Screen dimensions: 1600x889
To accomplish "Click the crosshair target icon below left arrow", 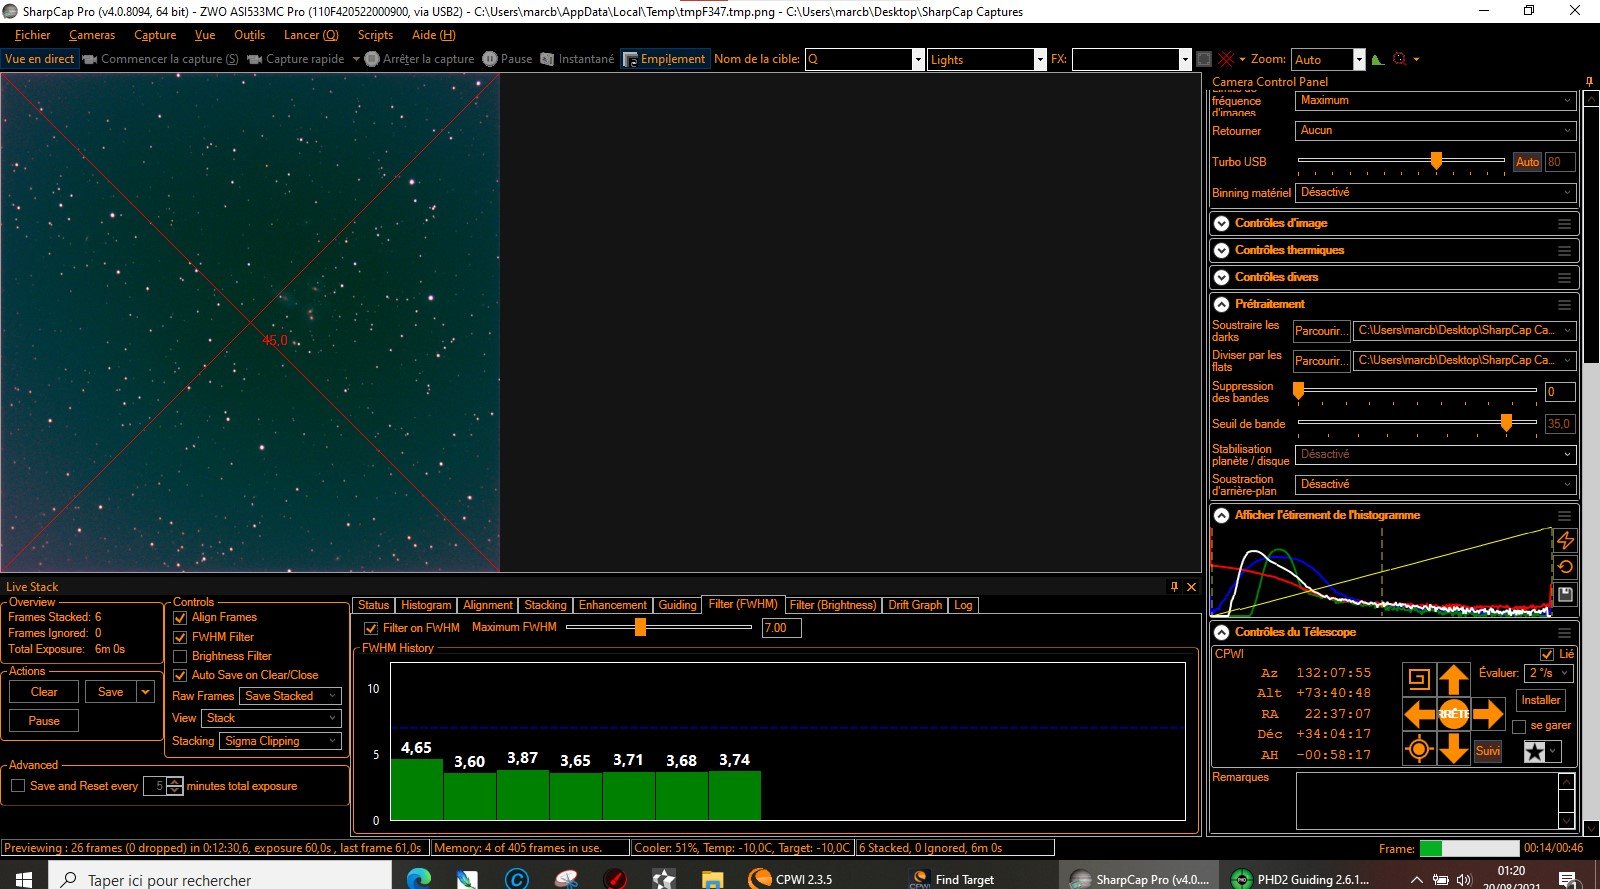I will pos(1418,749).
